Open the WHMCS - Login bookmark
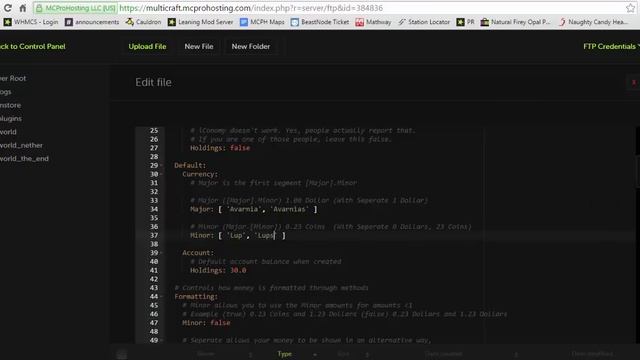Screen dimensions: 640x360 31,22
